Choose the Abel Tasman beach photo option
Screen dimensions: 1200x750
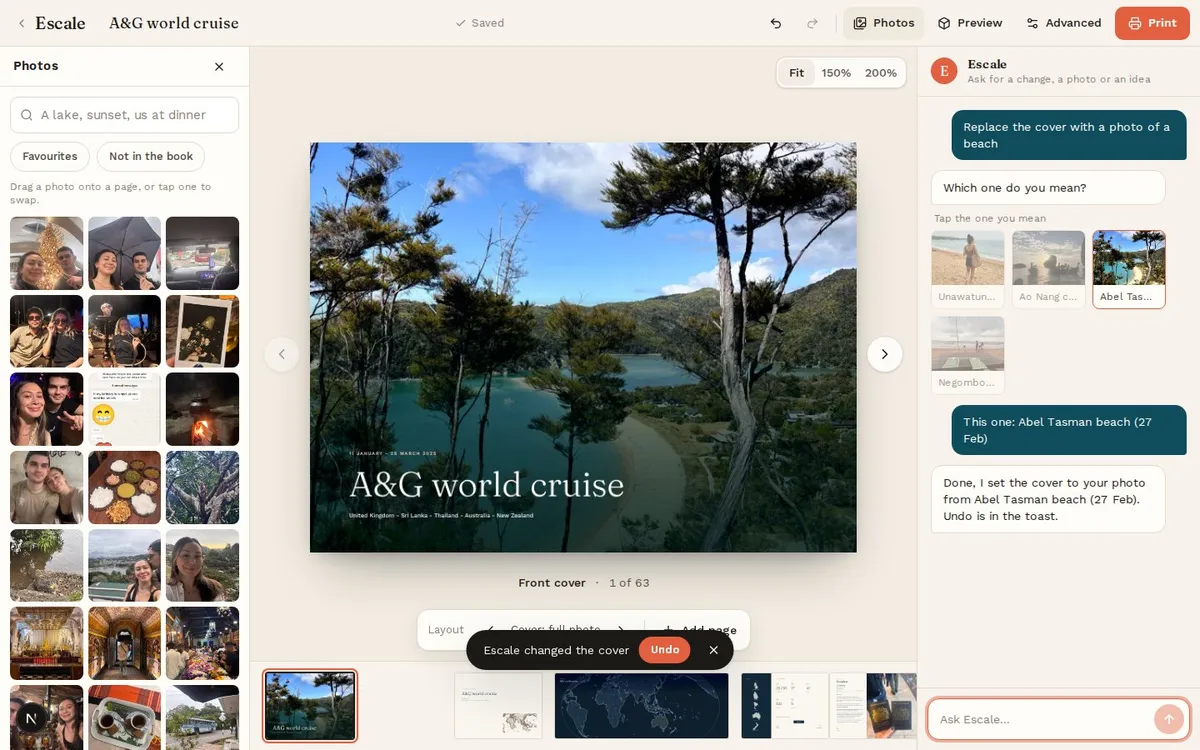coord(1129,269)
